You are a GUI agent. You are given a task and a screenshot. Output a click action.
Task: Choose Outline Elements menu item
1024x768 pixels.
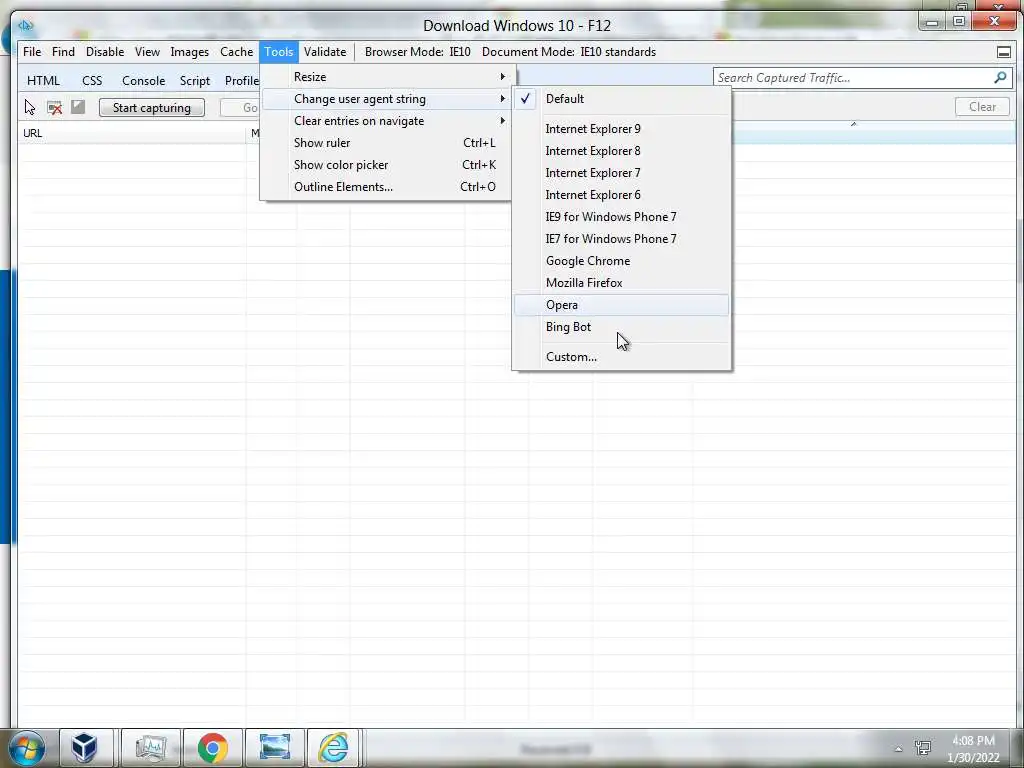[x=386, y=187]
